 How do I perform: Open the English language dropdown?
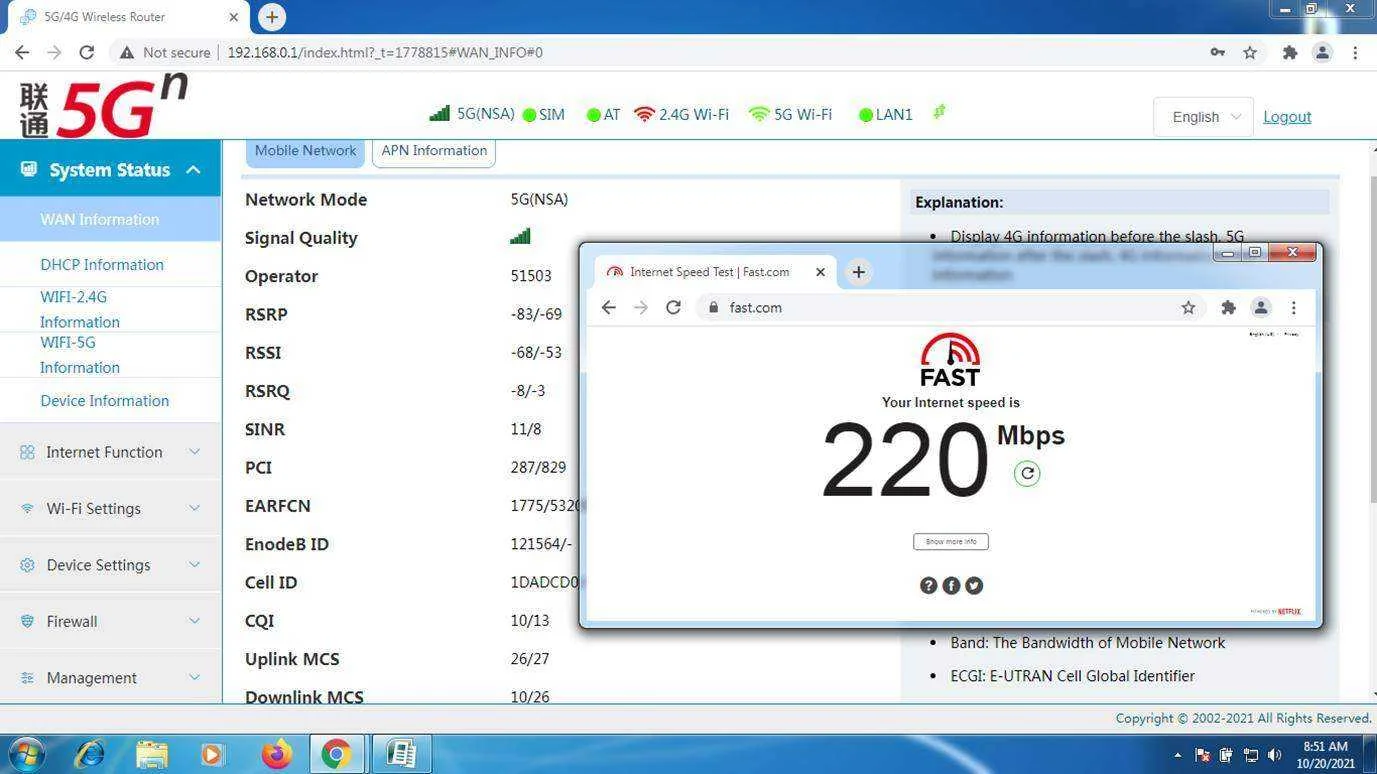[1203, 117]
